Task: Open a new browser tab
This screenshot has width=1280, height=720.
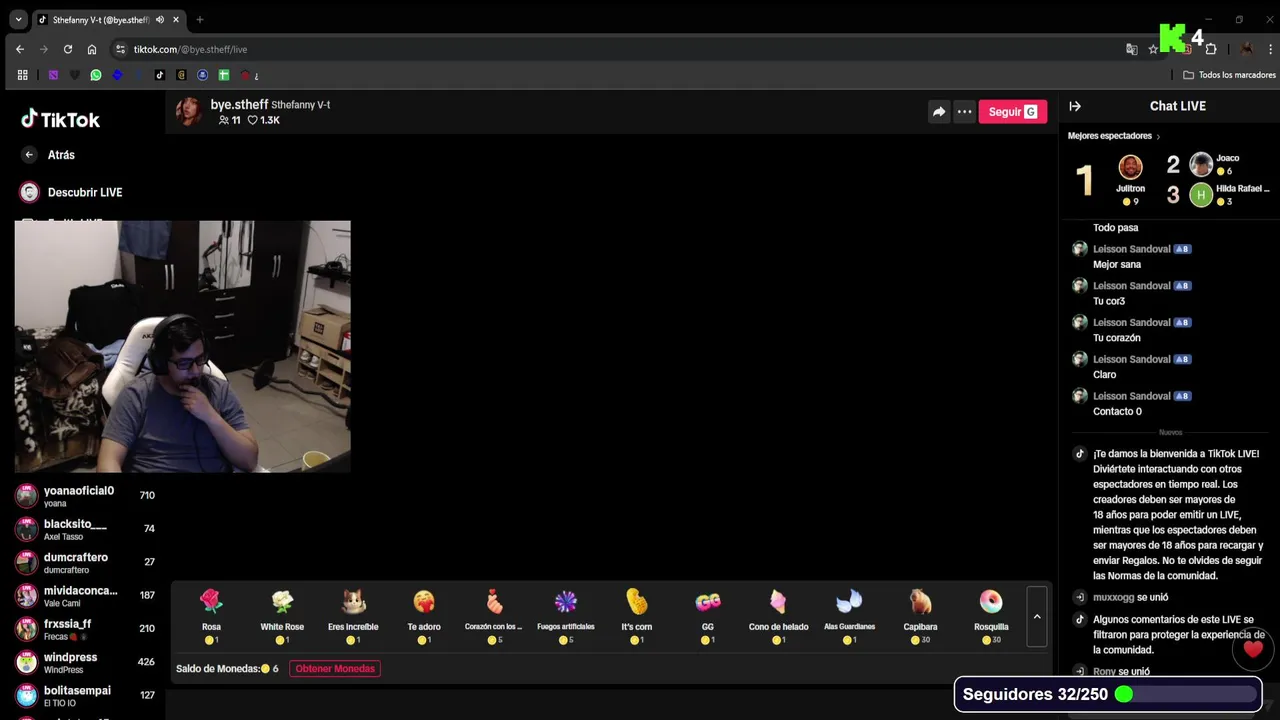Action: 200,19
